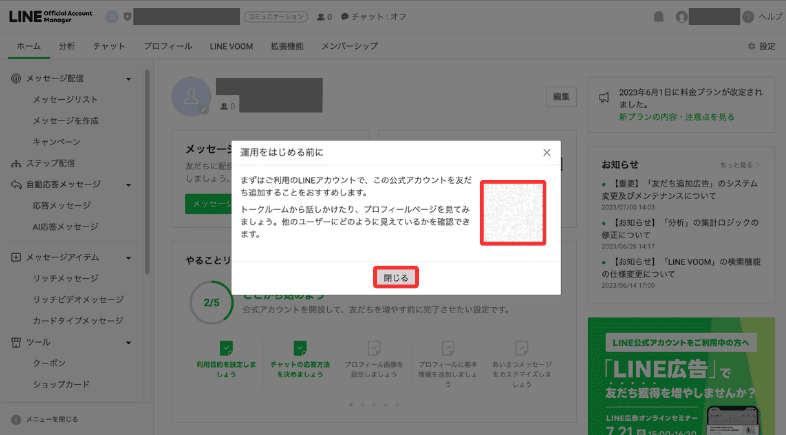Click the megaphone announcement icon
This screenshot has width=786, height=435.
click(x=604, y=97)
